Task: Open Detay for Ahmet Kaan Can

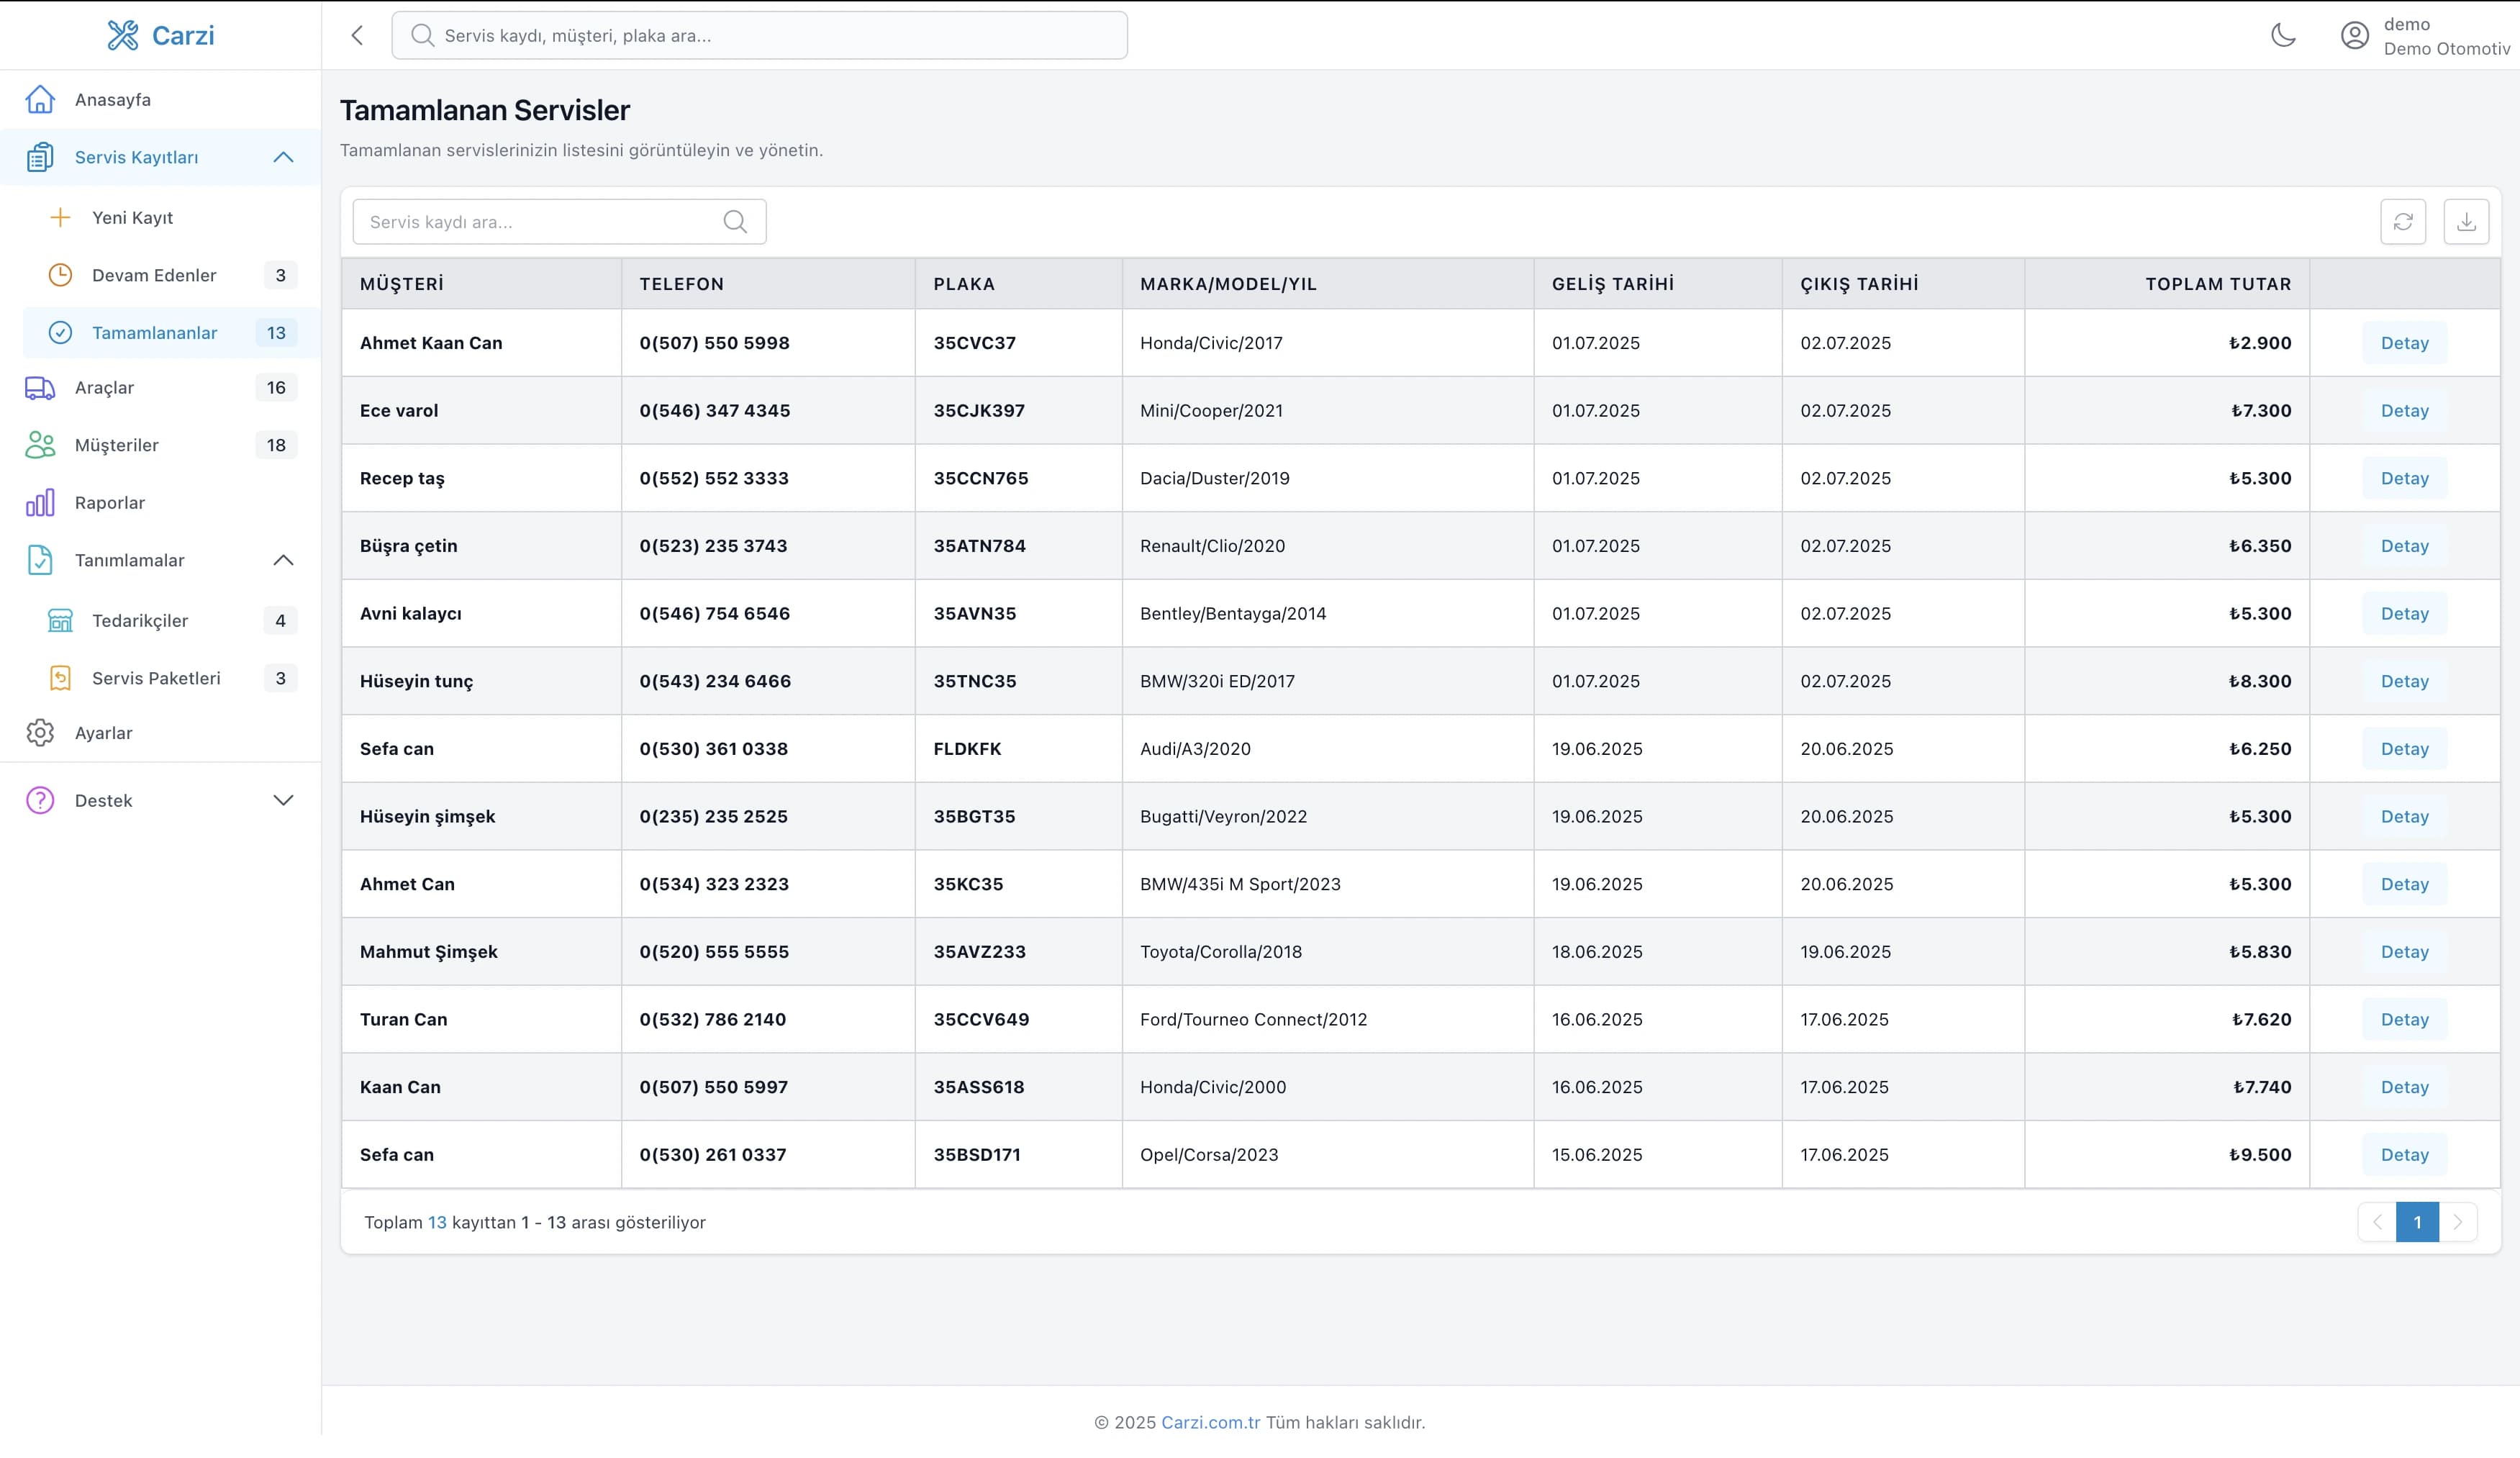Action: tap(2404, 343)
